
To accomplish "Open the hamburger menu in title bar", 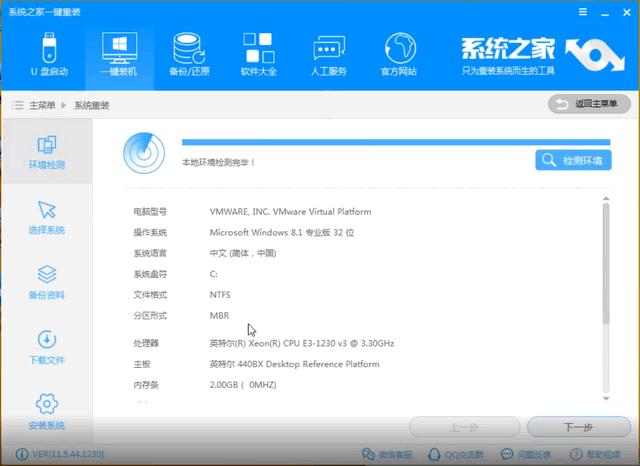I will pyautogui.click(x=583, y=12).
